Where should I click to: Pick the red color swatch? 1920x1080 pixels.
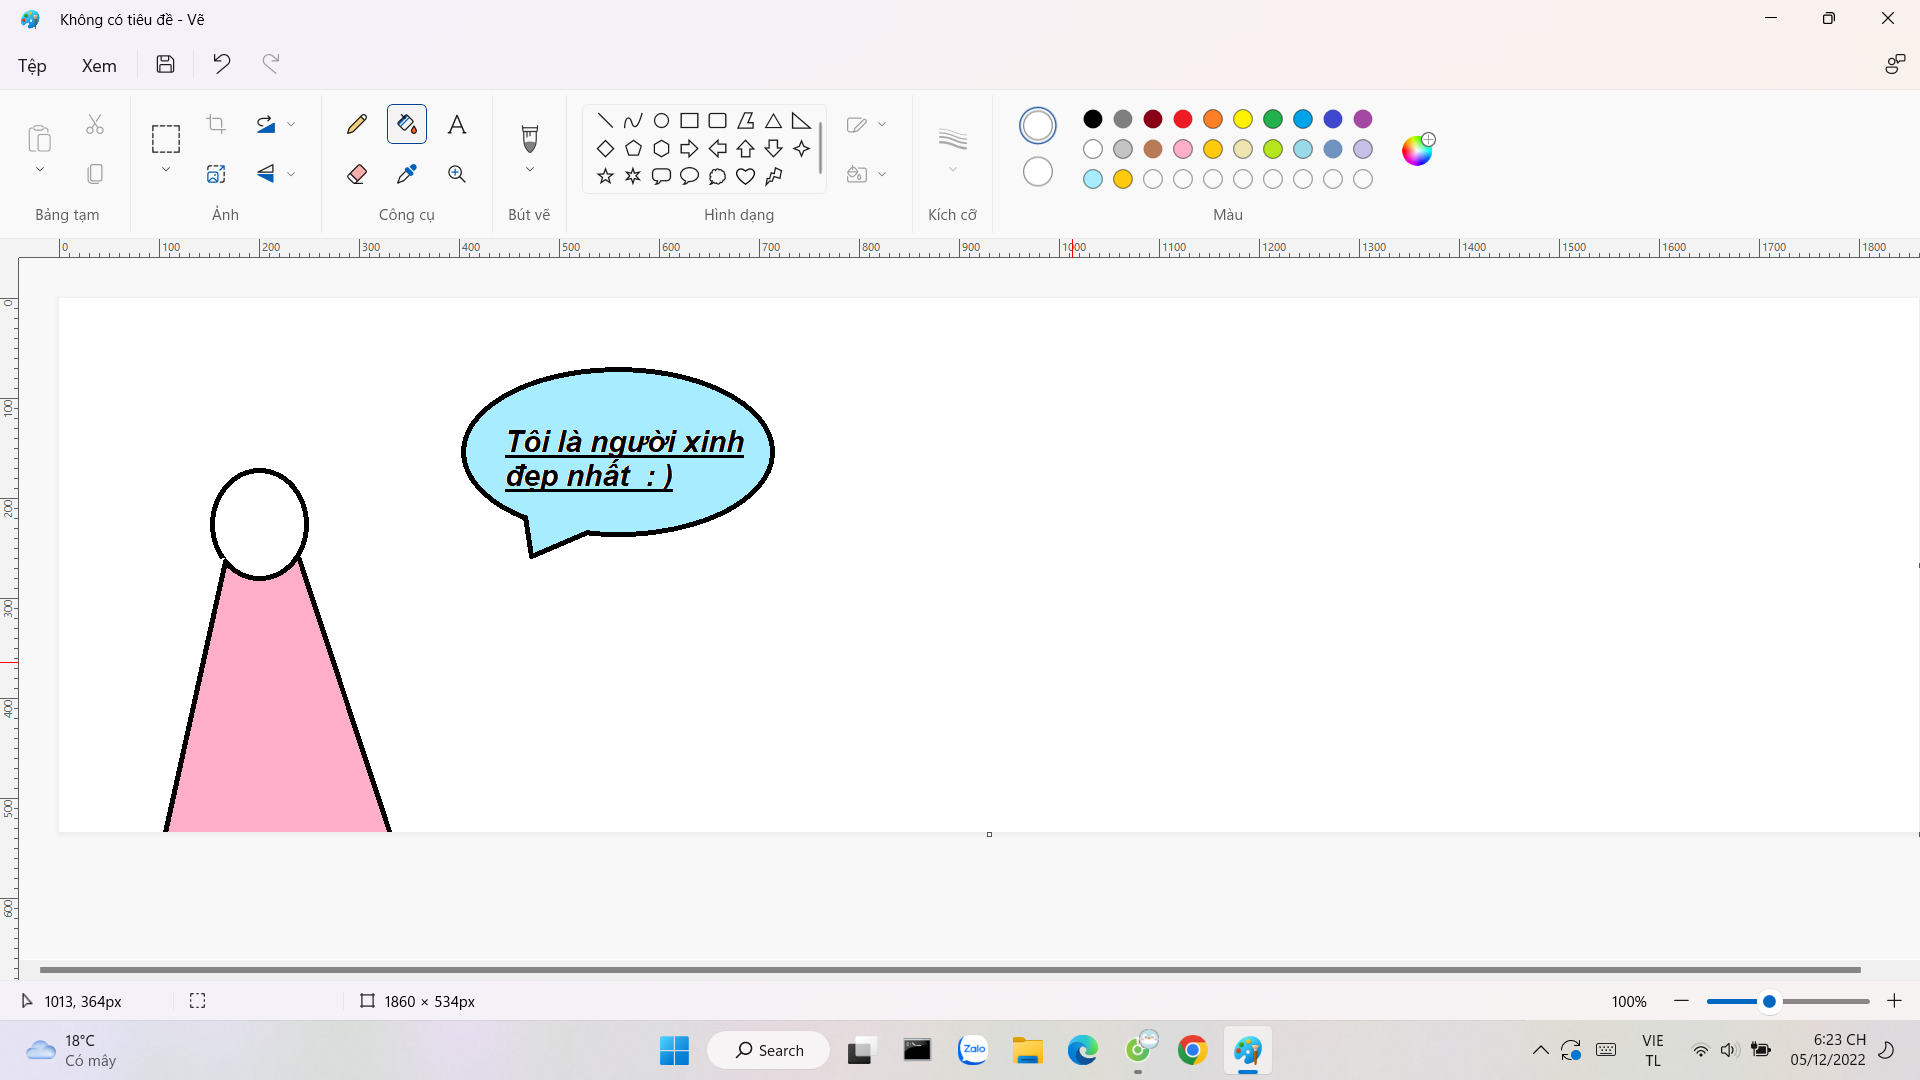1183,119
